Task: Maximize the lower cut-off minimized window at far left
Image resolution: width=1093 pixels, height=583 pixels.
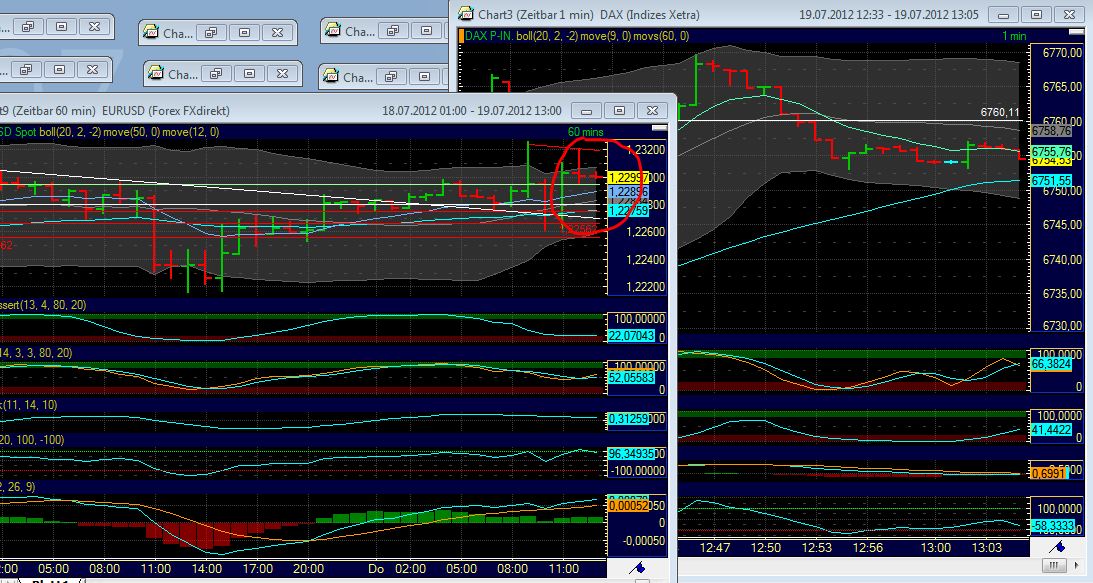Action: (x=59, y=69)
